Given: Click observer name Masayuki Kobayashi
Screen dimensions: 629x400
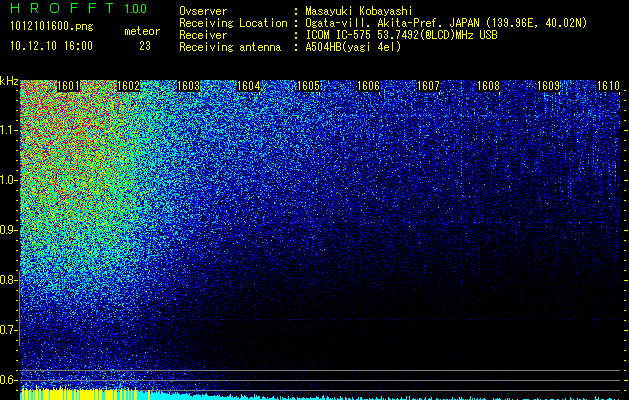Looking at the screenshot, I should (x=359, y=12).
